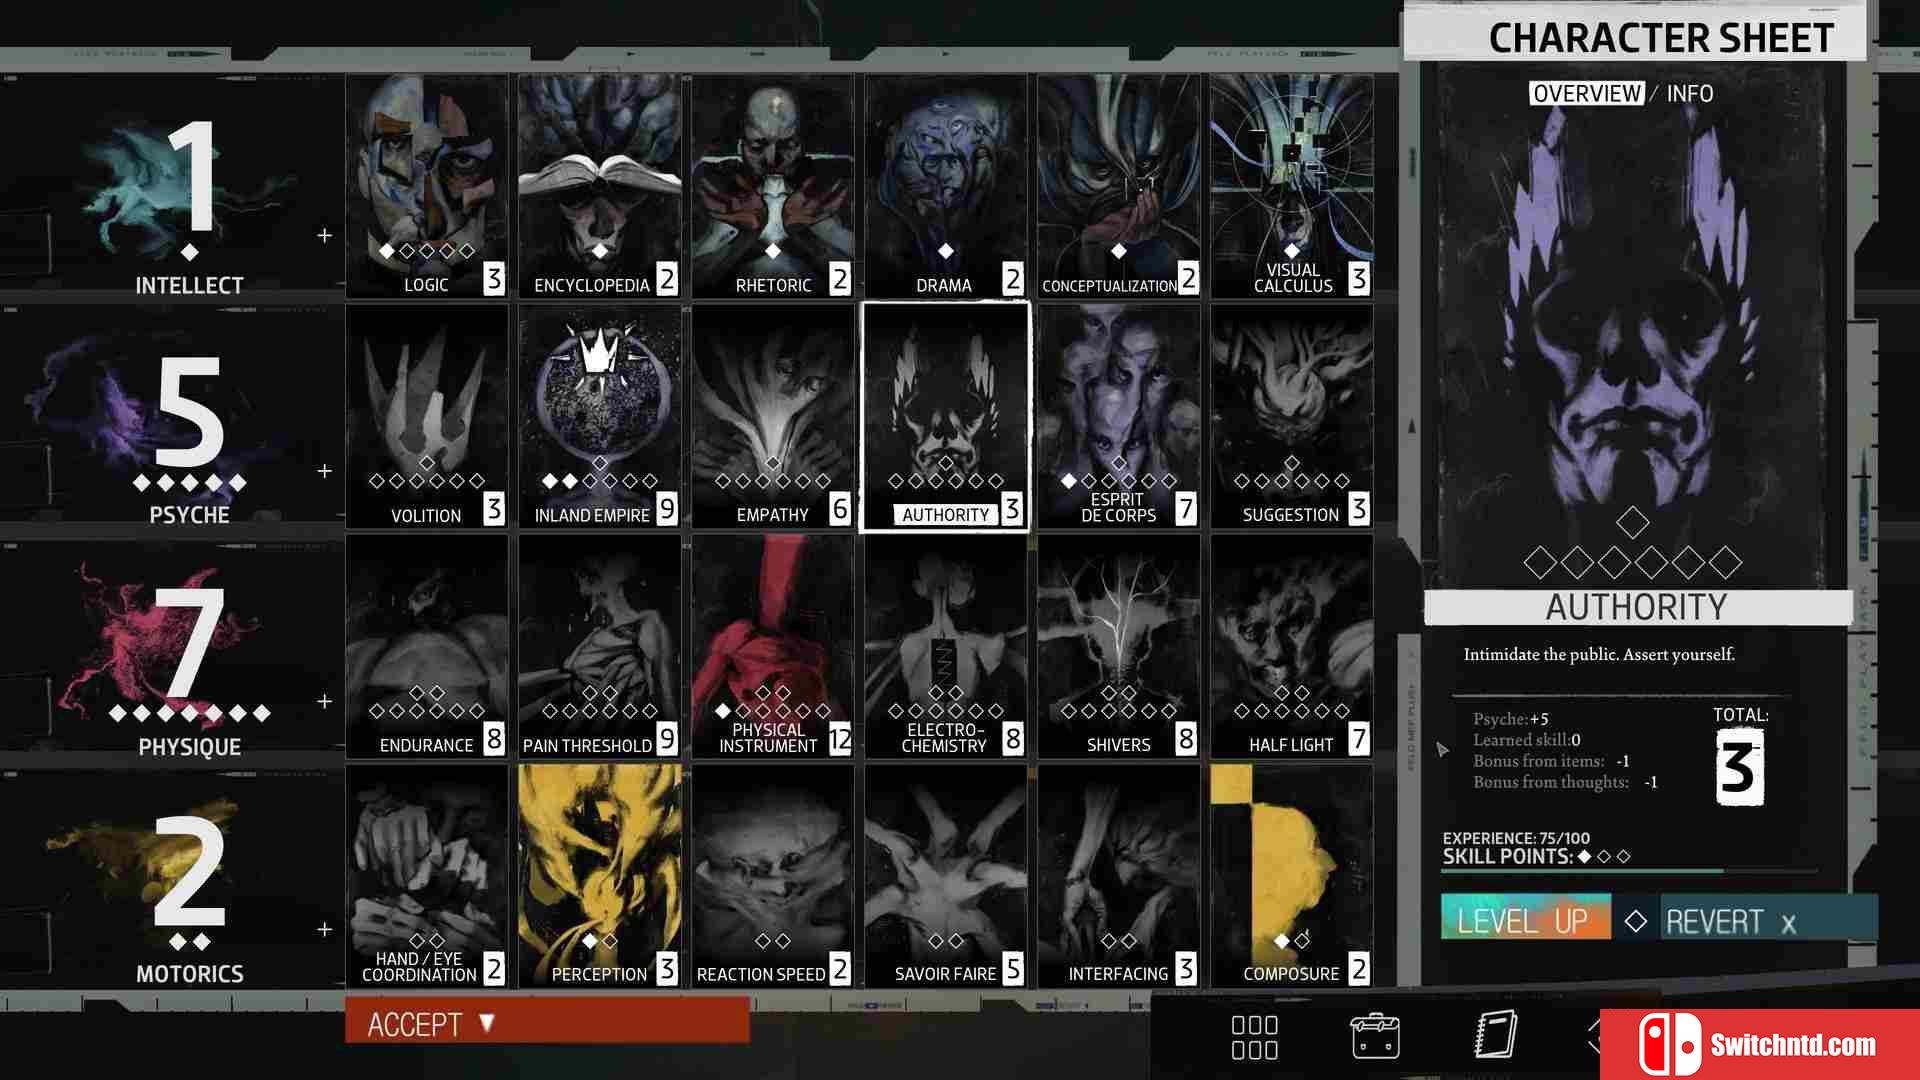The image size is (1920, 1080).
Task: Click the Intellect attribute panel
Action: (x=172, y=186)
